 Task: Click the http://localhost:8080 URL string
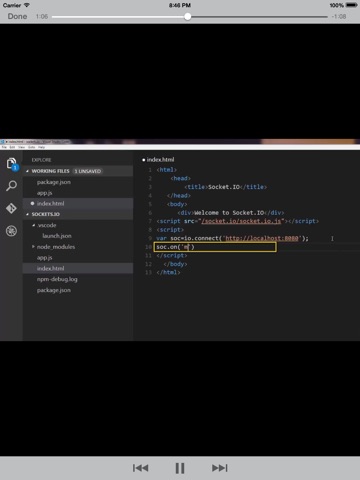point(262,238)
